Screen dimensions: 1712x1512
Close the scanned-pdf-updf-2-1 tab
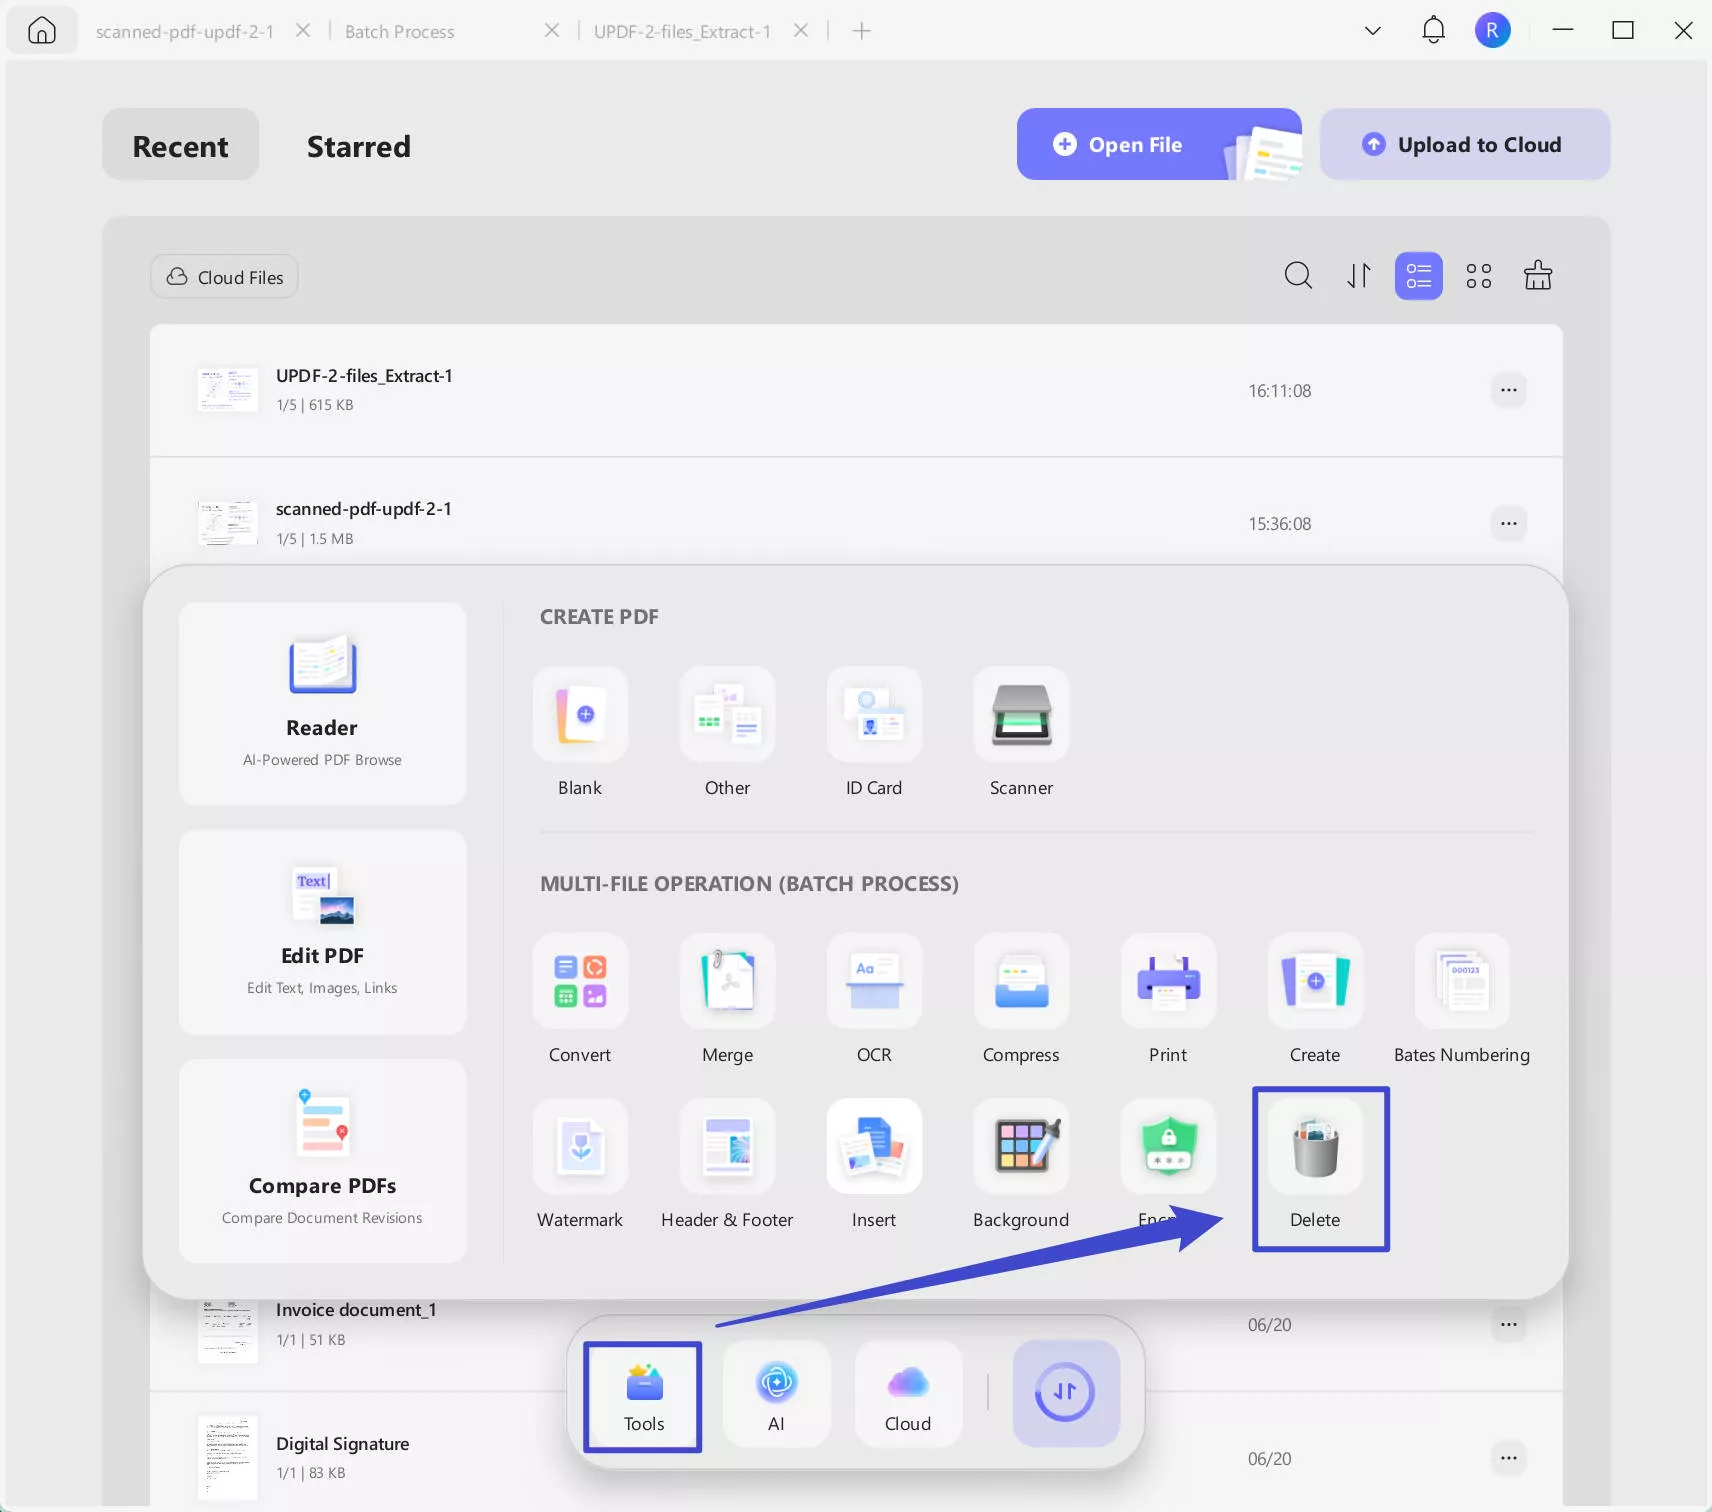tap(303, 30)
